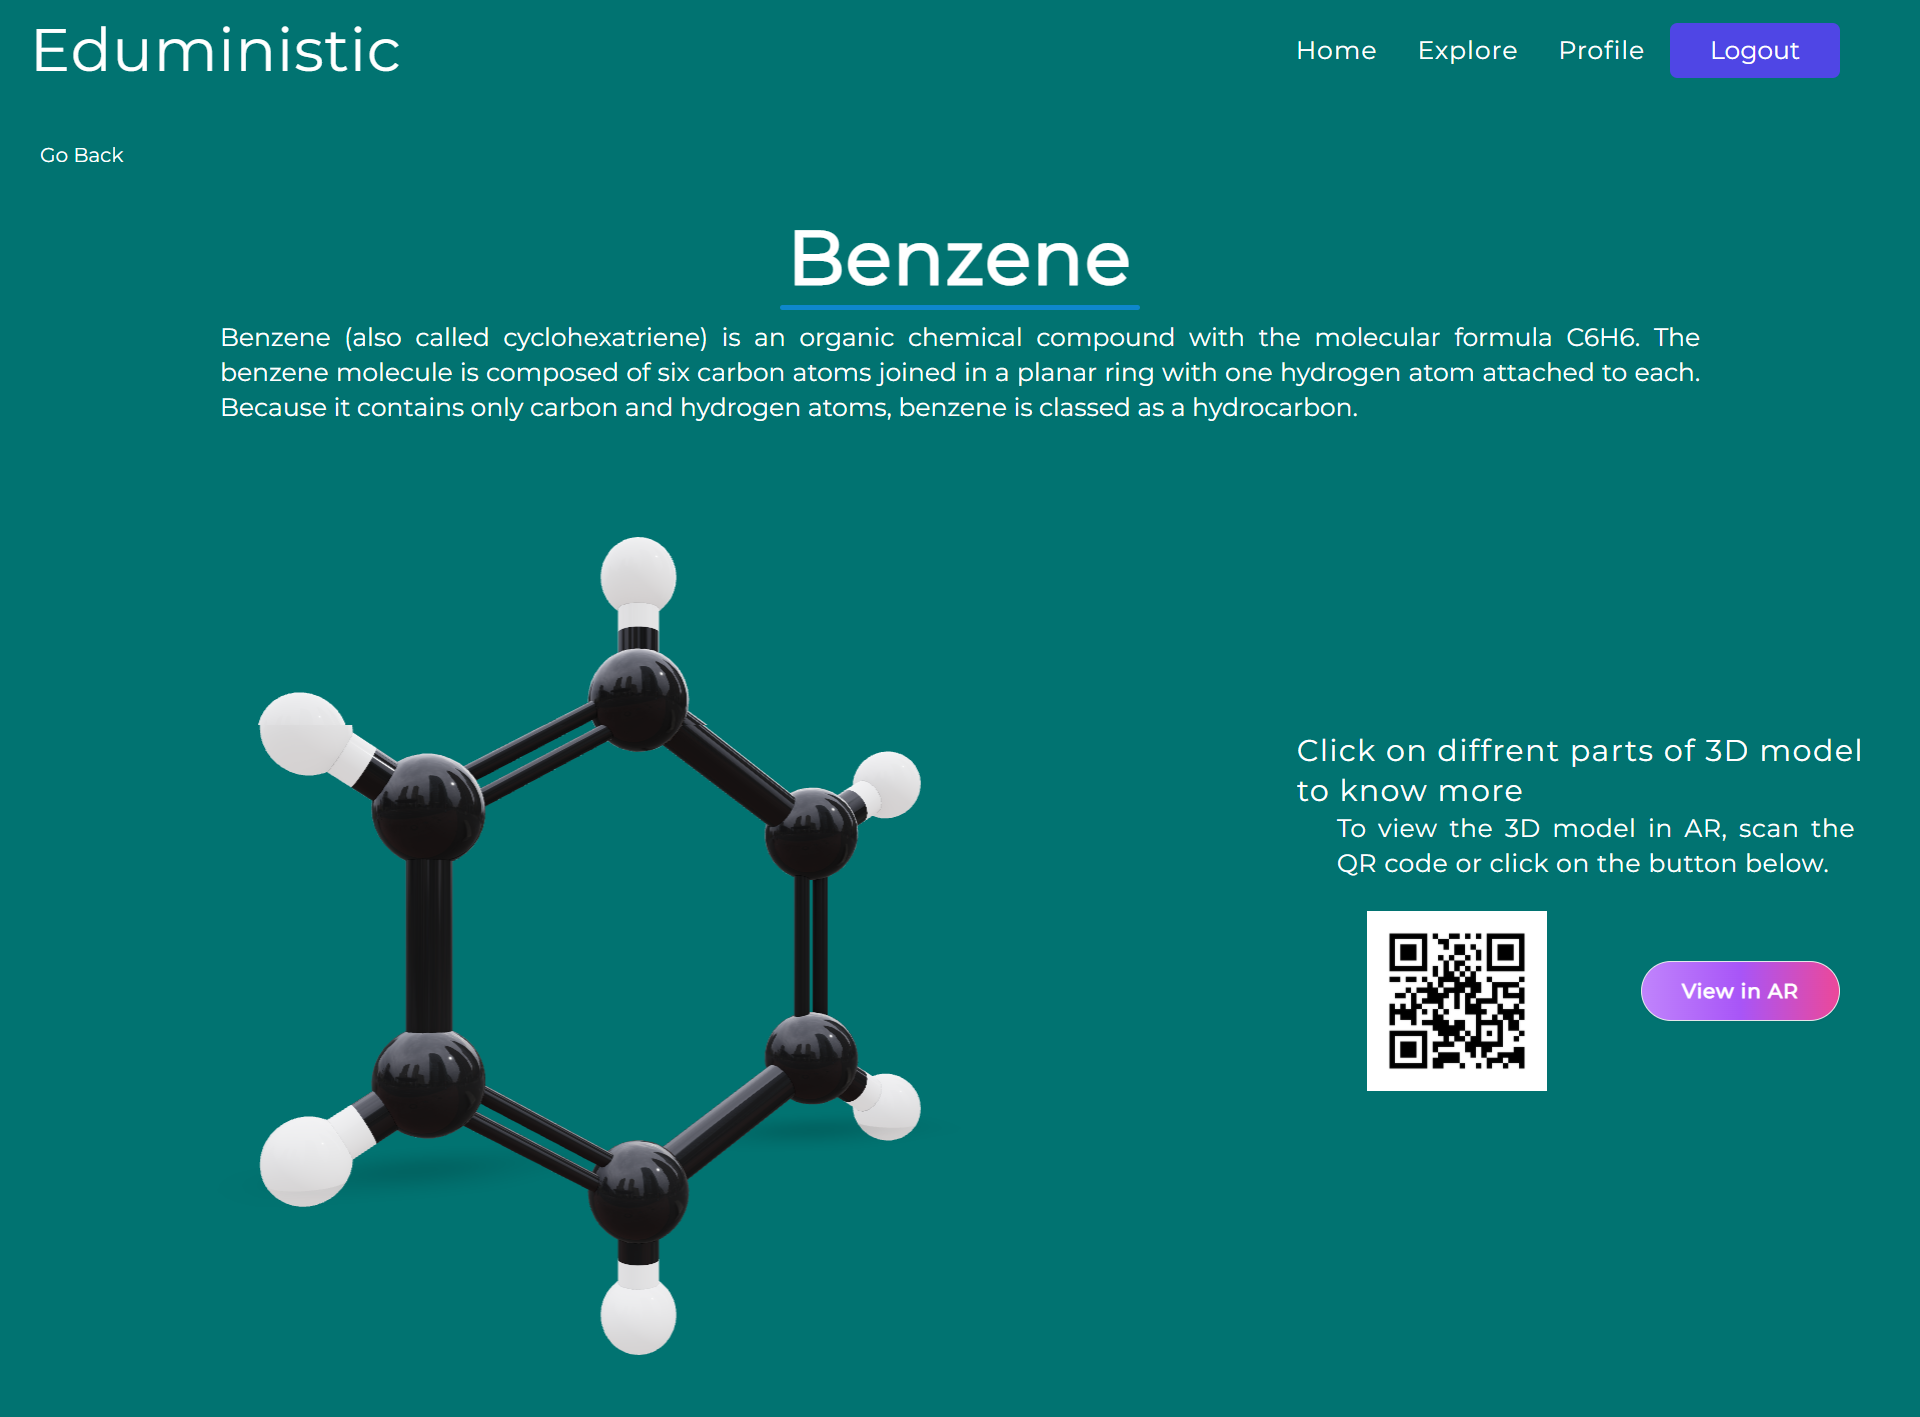Click the lower-right hydrogen atom
Screen dimensions: 1920x1417
pos(888,1106)
